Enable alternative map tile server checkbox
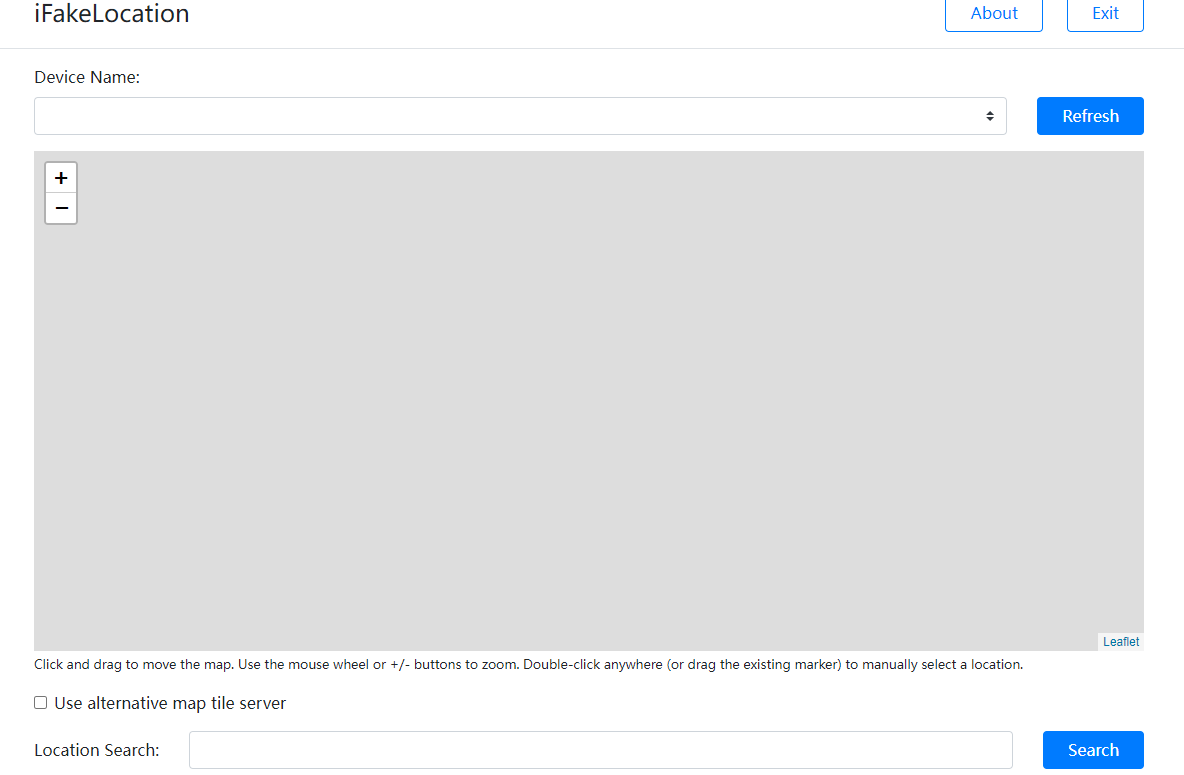The height and width of the screenshot is (775, 1184). coord(41,703)
